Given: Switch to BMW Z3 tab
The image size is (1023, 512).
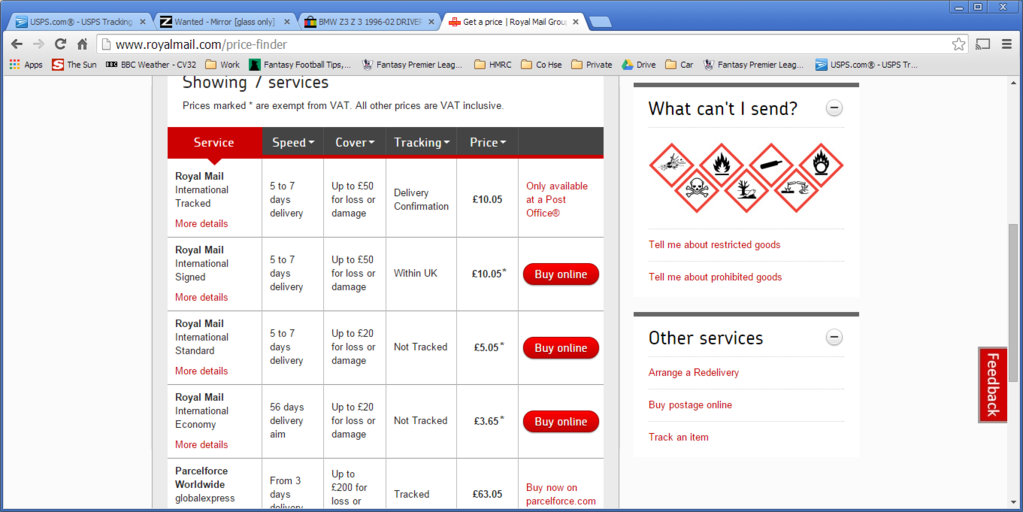Looking at the screenshot, I should pos(369,22).
